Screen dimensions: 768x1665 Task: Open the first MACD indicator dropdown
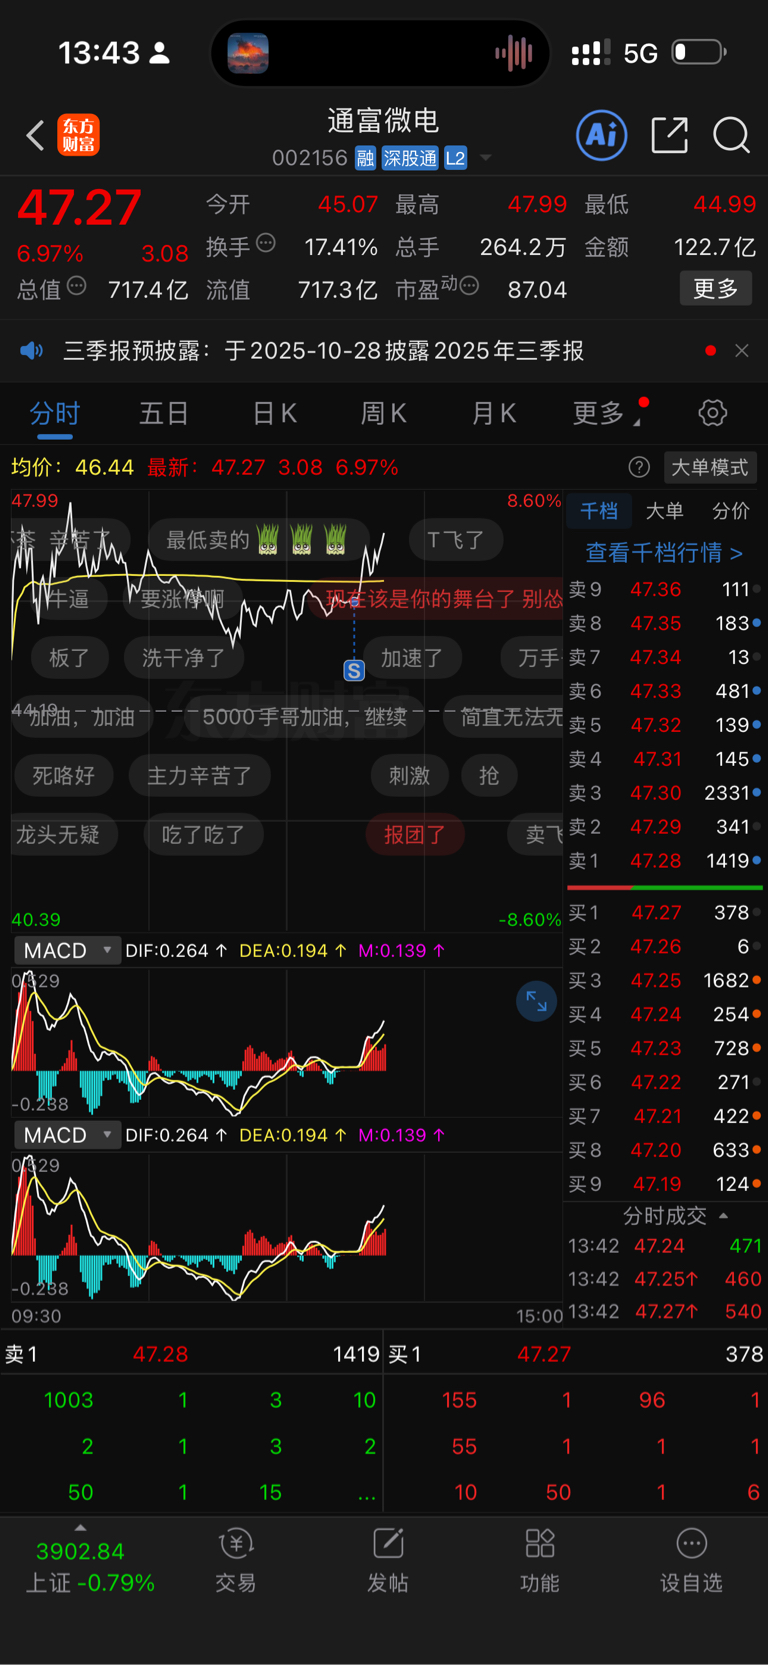(x=67, y=951)
